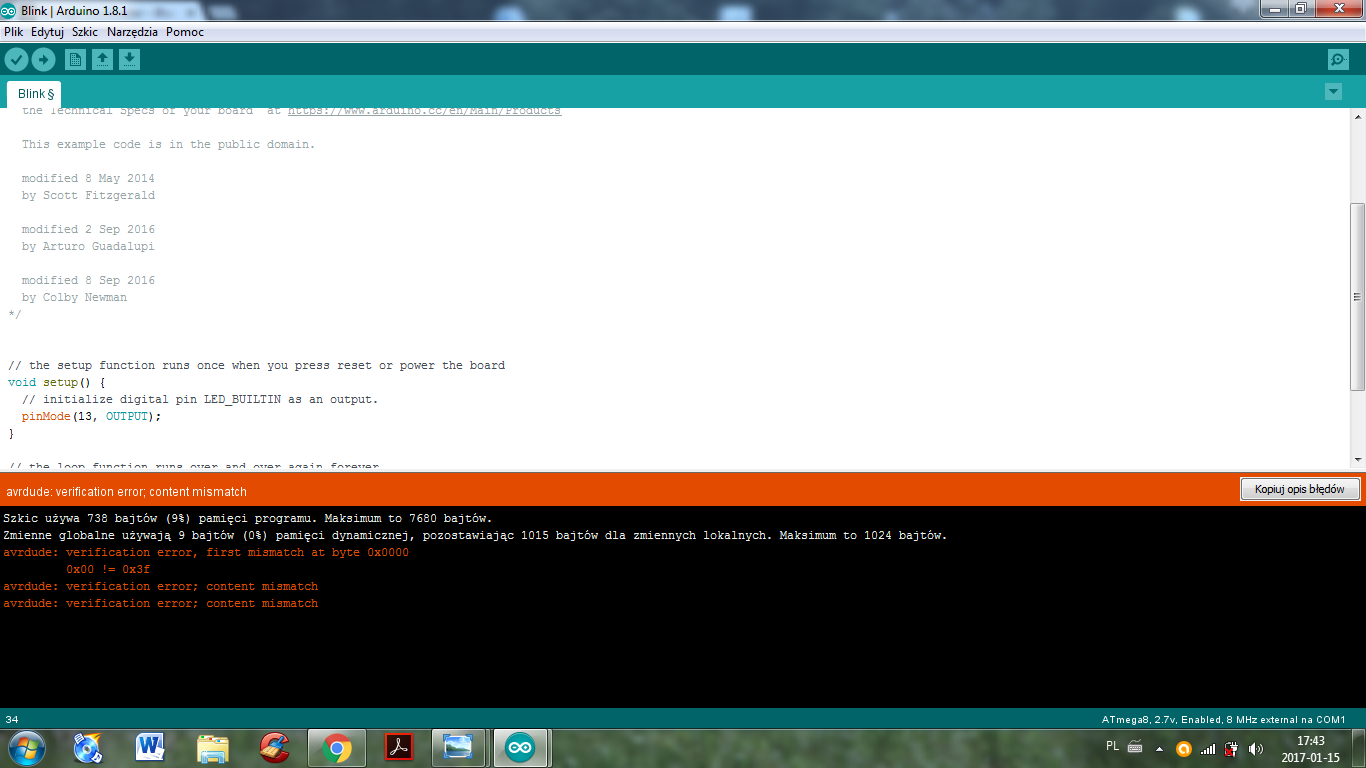Switch to Google Chrome in taskbar

[x=337, y=747]
